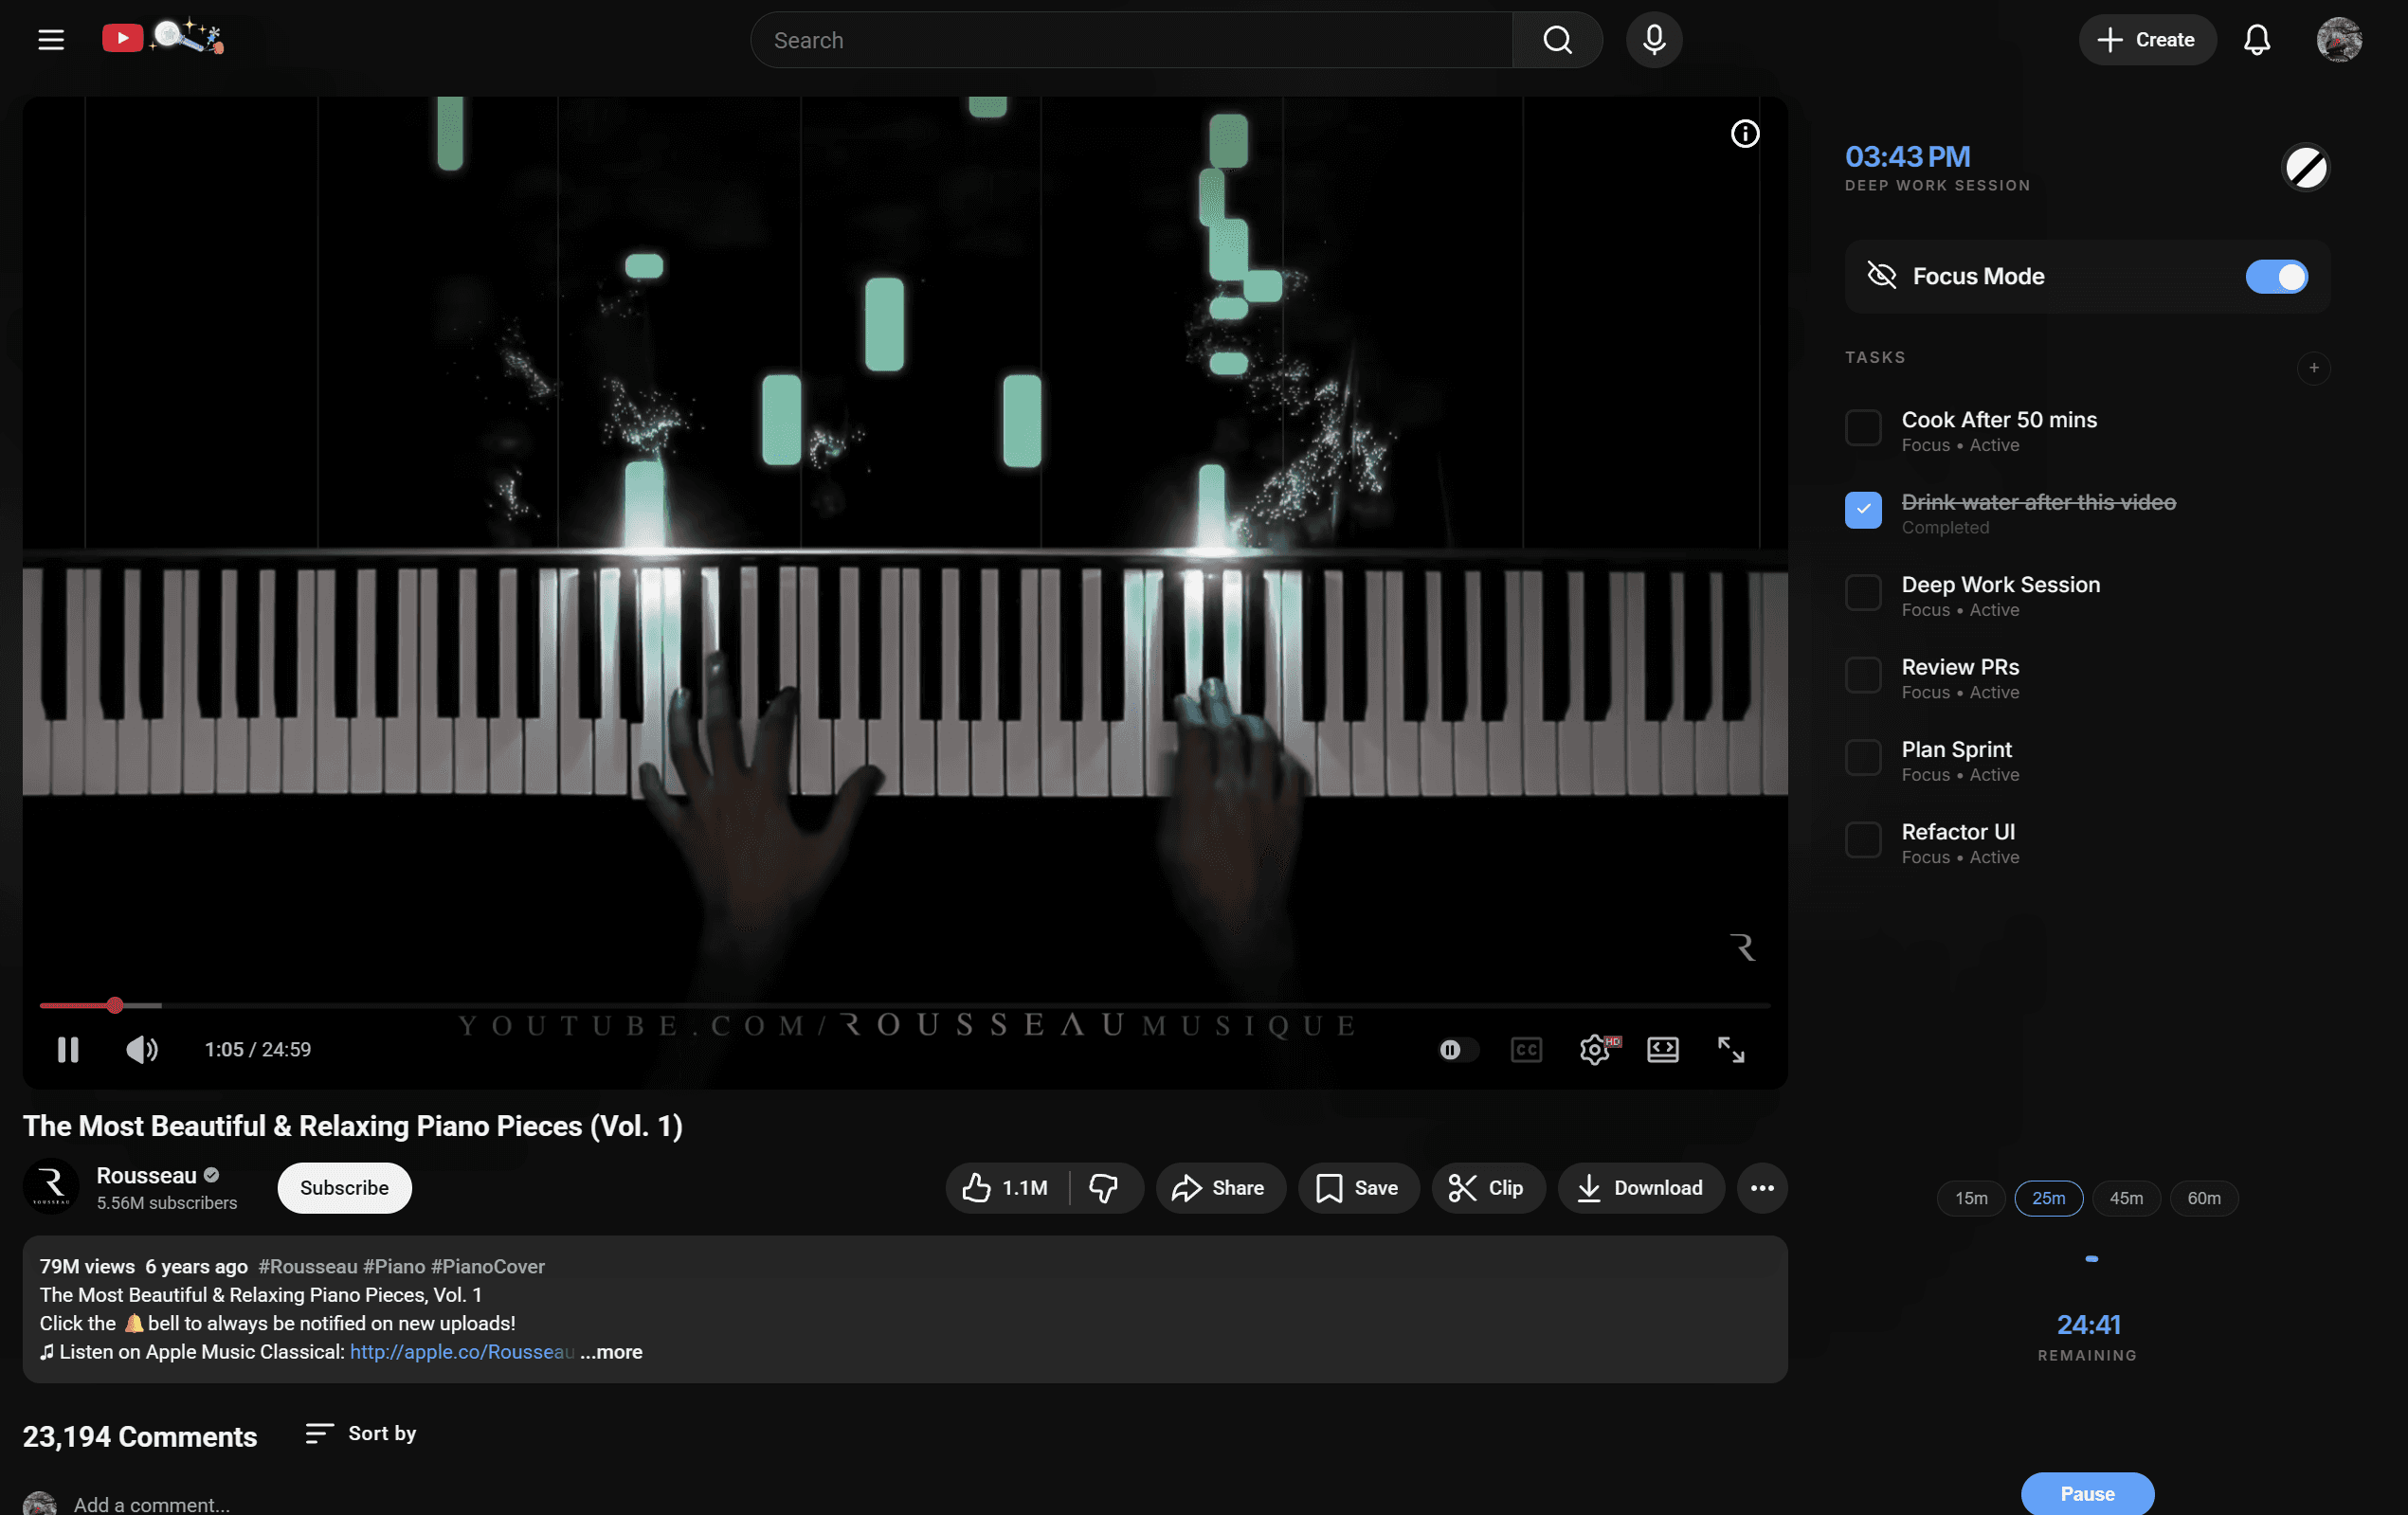Open the three-dot more actions menu
This screenshot has width=2408, height=1515.
click(x=1761, y=1188)
